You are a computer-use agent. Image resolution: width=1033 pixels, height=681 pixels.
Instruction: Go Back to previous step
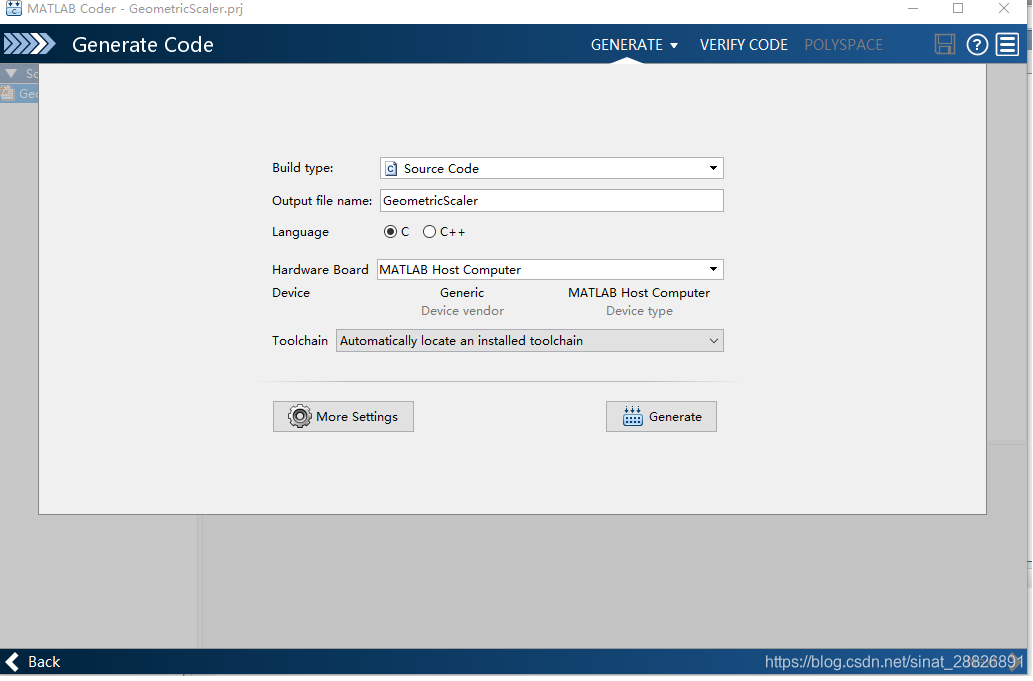32,662
